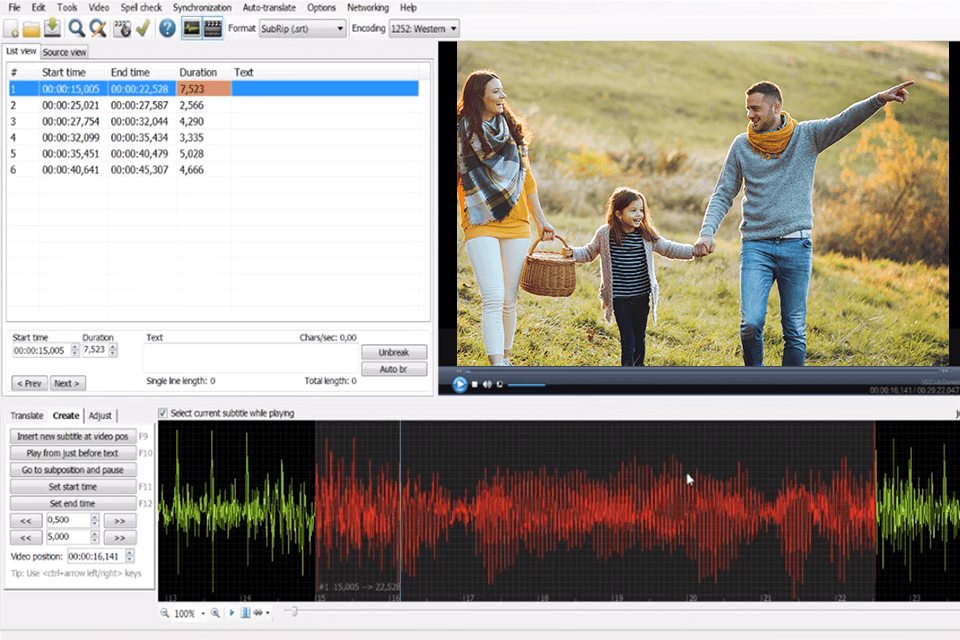Switch to the Source view tab

(64, 51)
